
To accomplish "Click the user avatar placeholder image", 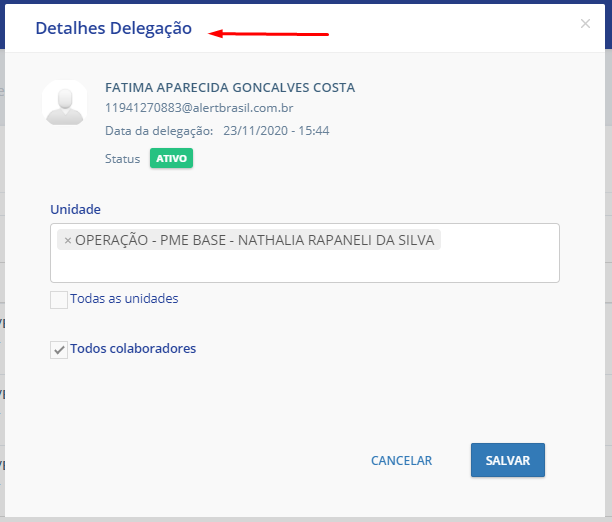I will point(64,103).
